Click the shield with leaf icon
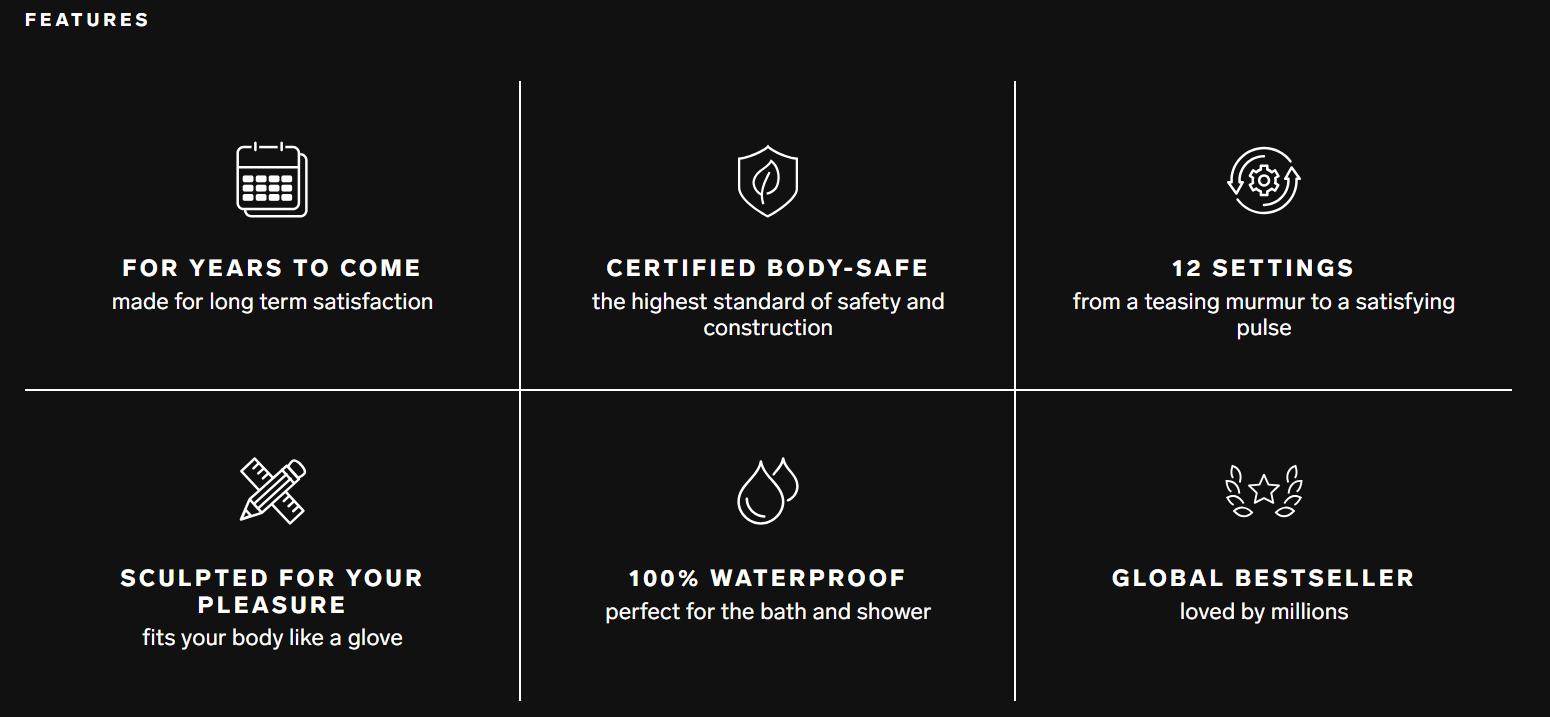1550x717 pixels. (x=767, y=180)
